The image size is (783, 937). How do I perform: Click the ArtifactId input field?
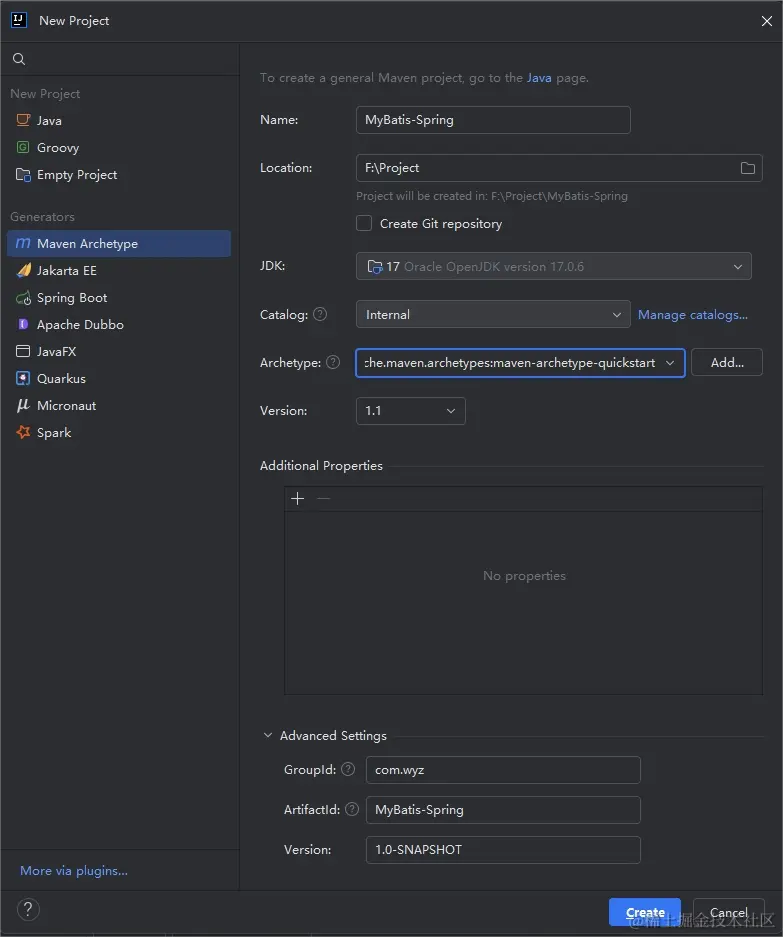[x=503, y=810]
